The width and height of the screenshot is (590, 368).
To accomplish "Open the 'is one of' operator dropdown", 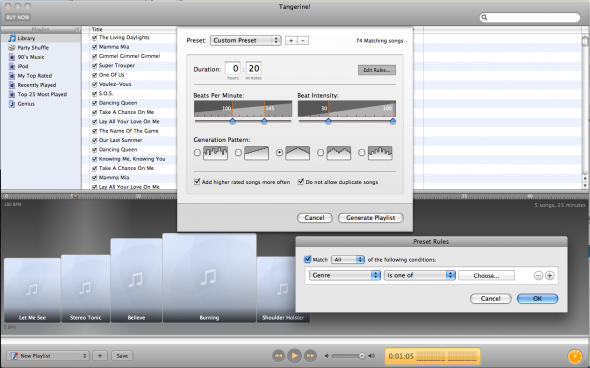I will point(420,275).
